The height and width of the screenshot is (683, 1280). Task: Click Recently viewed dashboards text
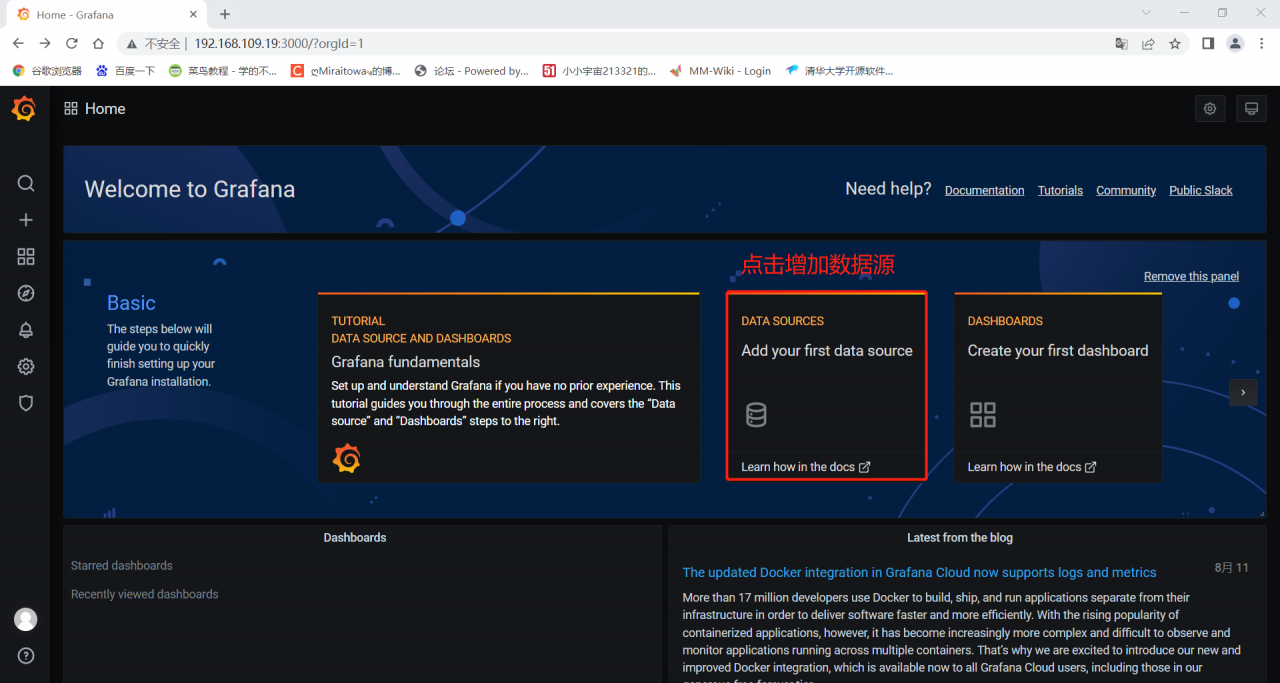[144, 594]
